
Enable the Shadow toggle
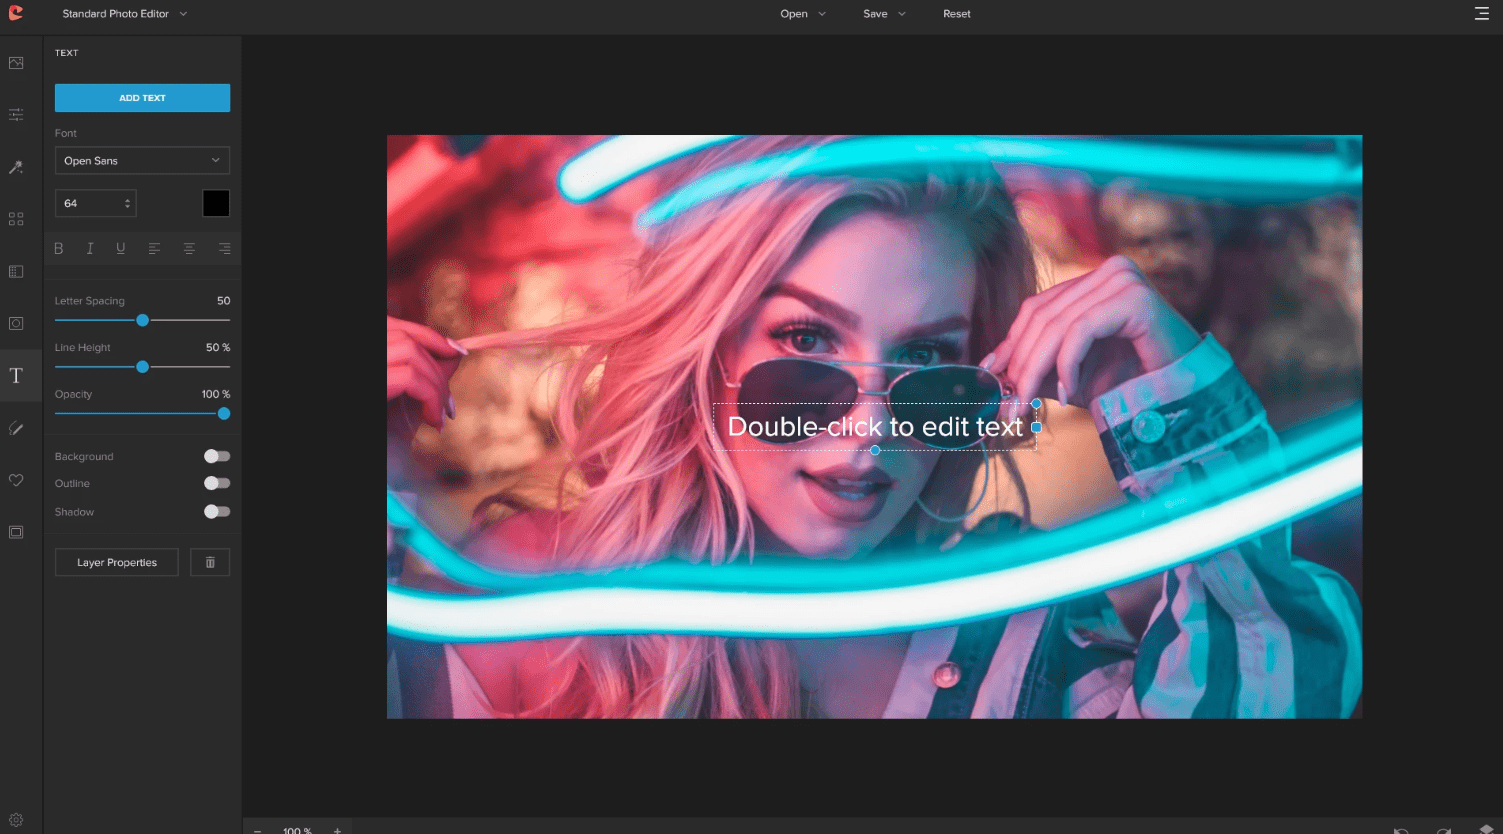point(216,511)
